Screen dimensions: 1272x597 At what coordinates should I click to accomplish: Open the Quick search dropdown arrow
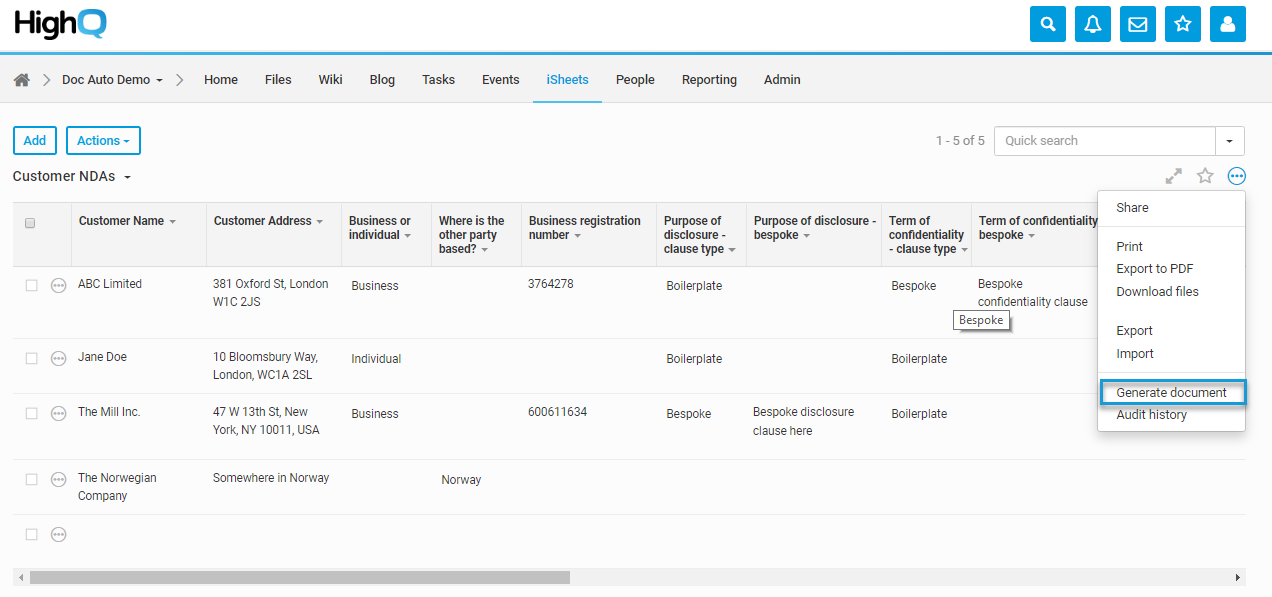(x=1230, y=141)
